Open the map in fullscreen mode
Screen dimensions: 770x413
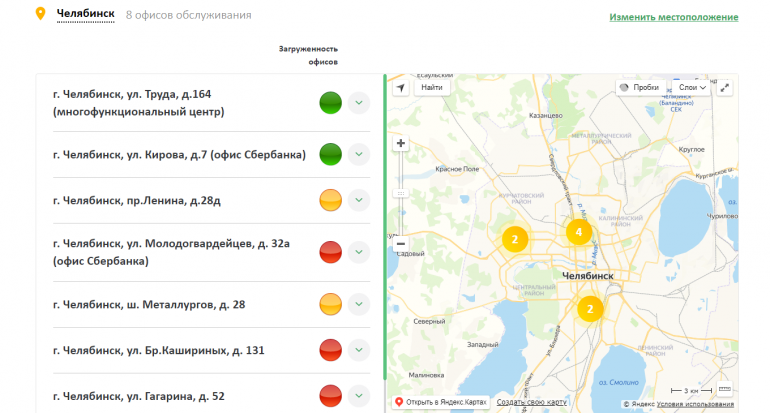(724, 88)
